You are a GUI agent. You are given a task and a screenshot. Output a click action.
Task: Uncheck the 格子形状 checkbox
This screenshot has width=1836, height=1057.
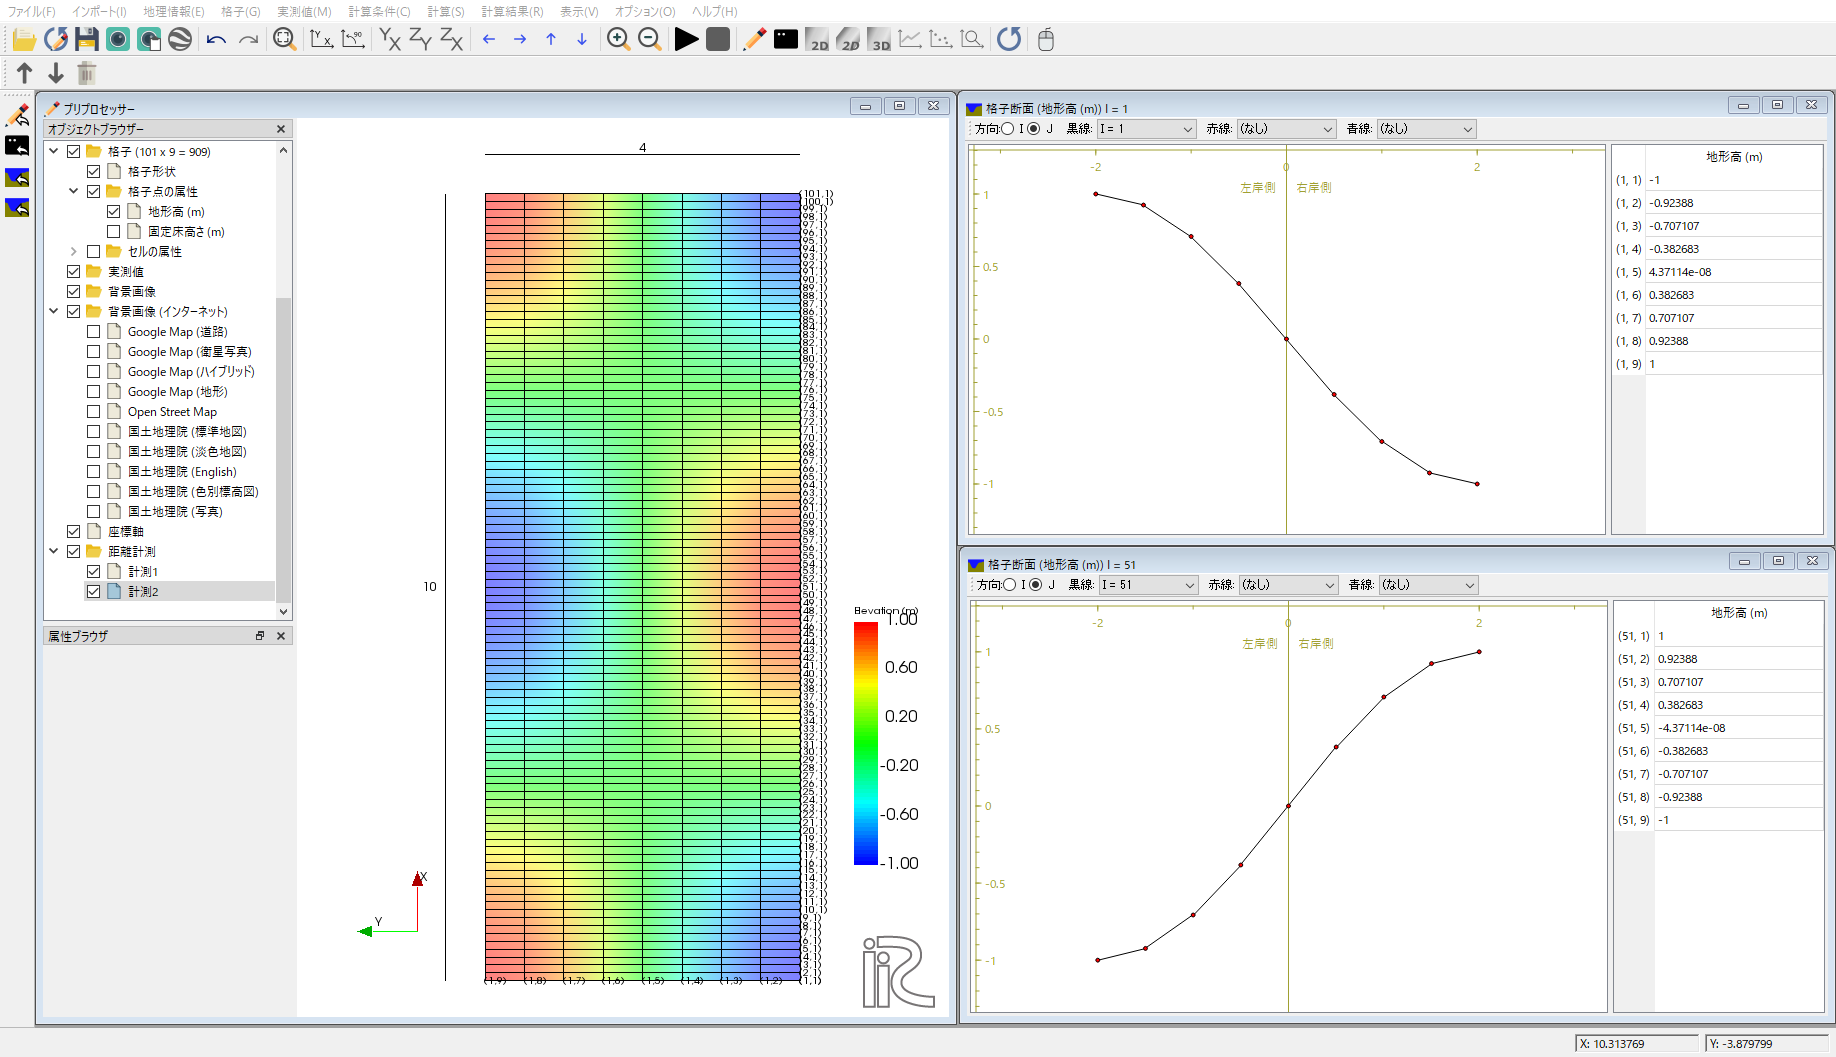coord(94,172)
